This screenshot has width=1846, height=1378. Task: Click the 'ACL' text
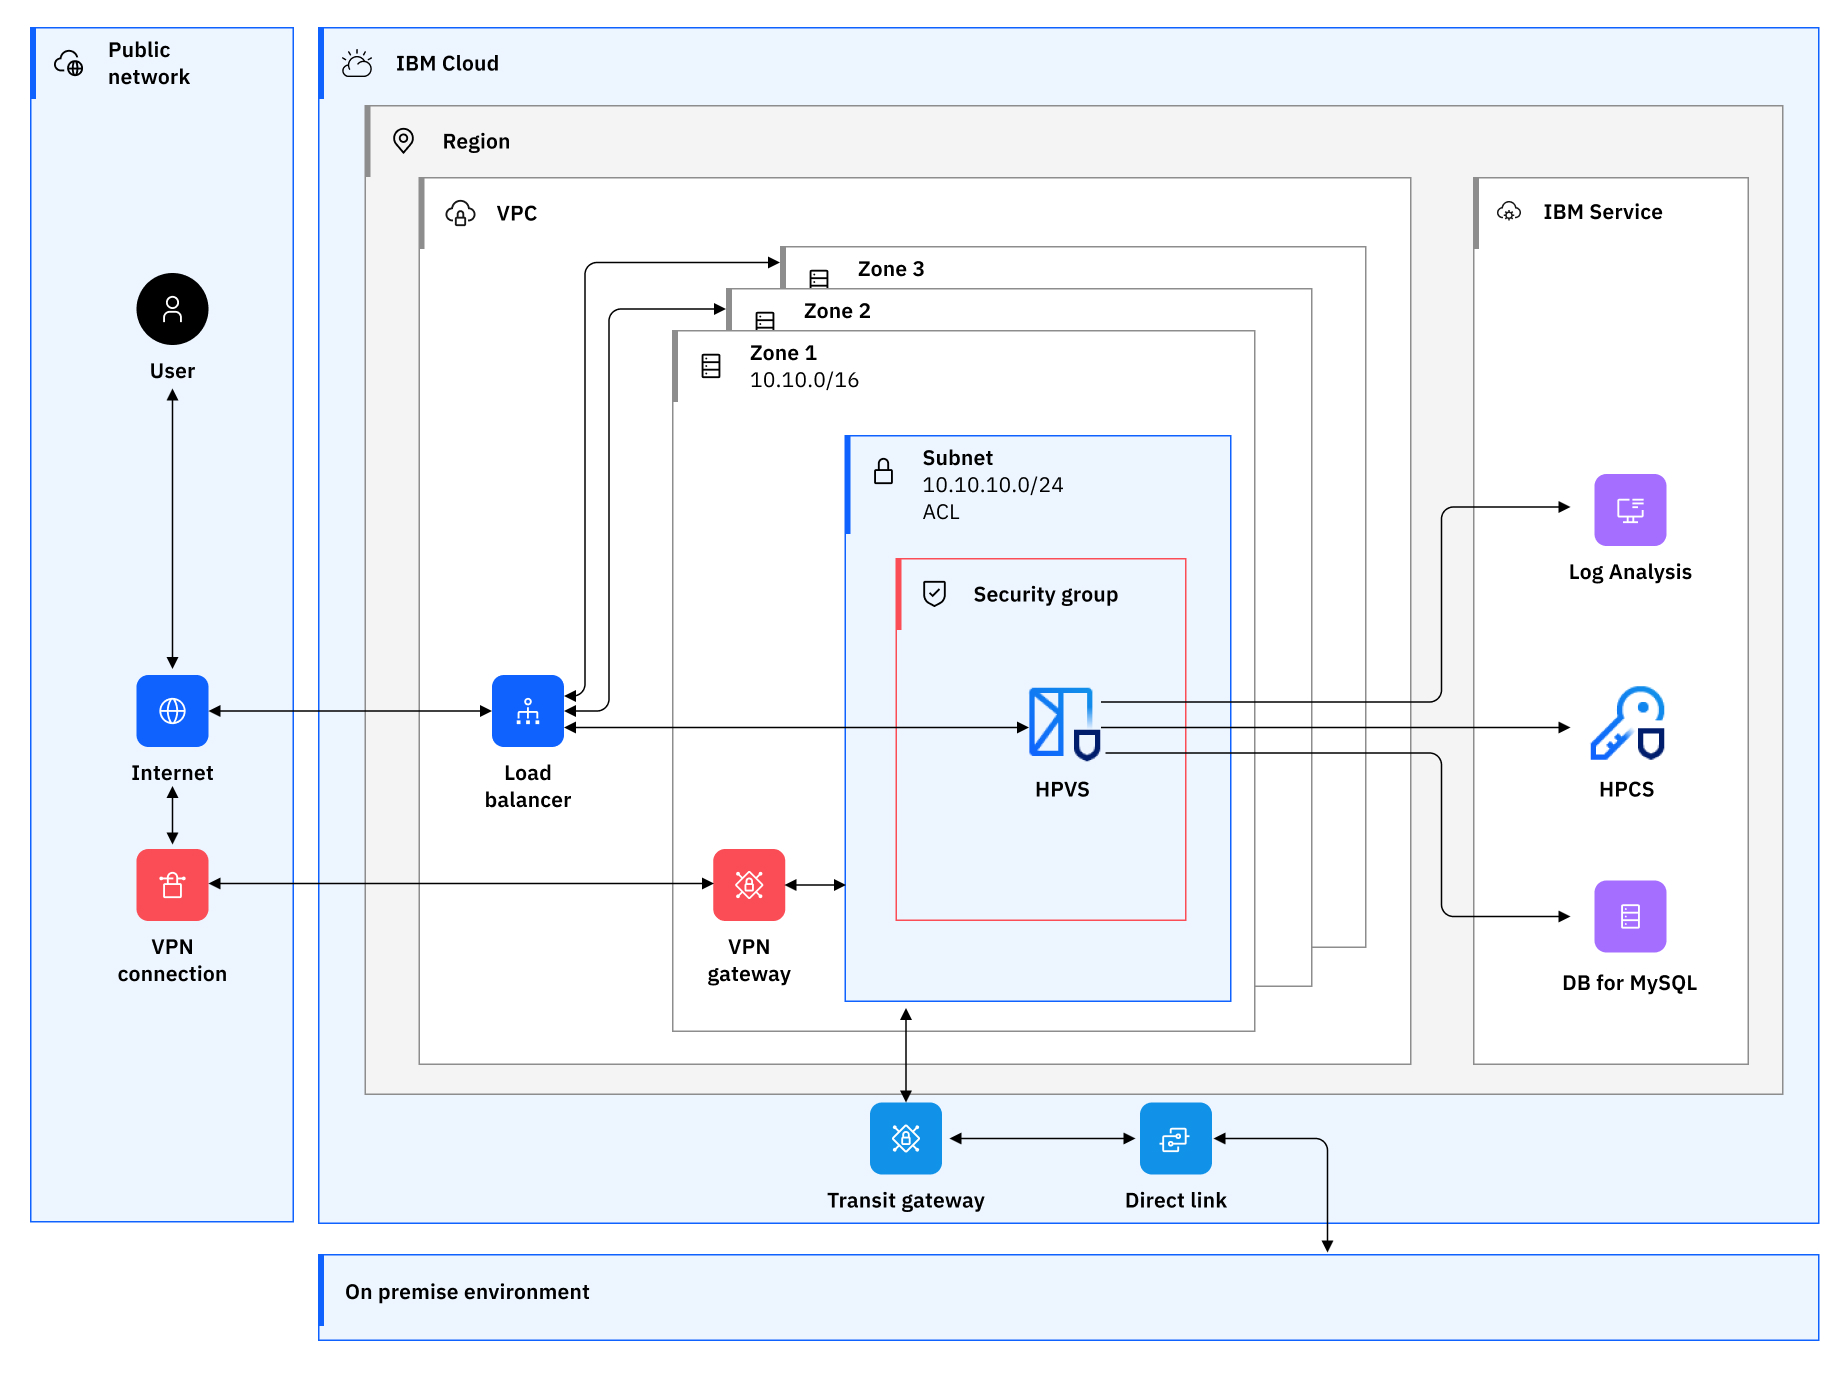[940, 512]
